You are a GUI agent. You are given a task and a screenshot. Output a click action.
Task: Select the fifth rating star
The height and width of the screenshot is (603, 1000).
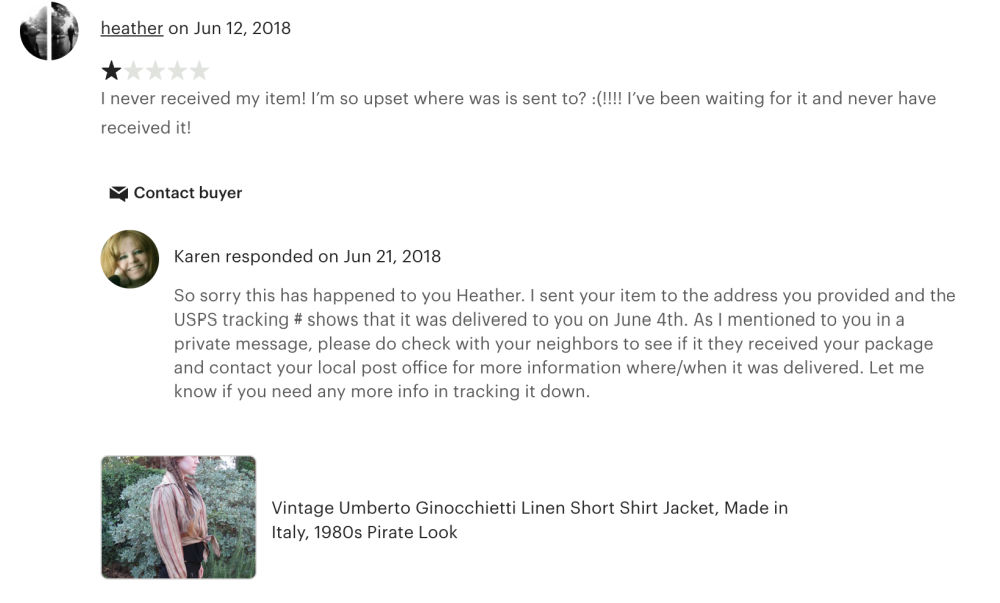tap(199, 70)
